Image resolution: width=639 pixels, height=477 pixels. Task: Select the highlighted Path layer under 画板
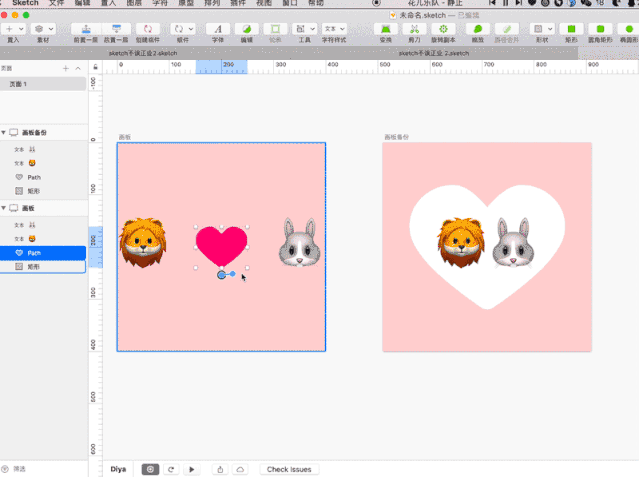[x=43, y=253]
